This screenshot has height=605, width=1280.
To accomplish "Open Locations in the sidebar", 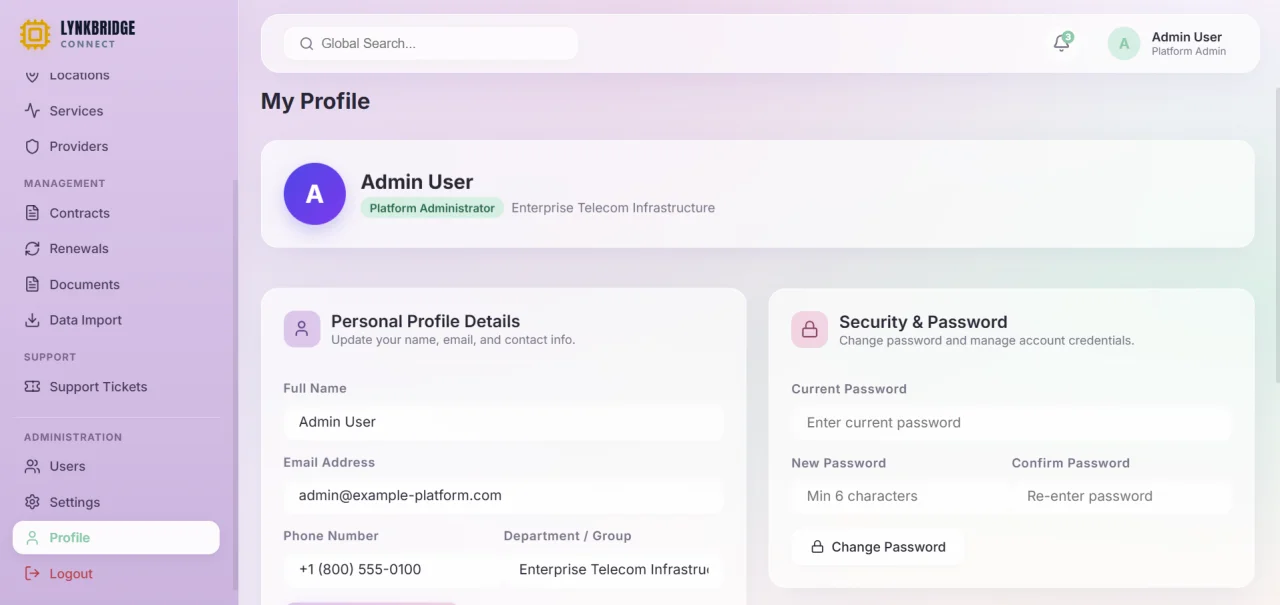I will point(116,75).
